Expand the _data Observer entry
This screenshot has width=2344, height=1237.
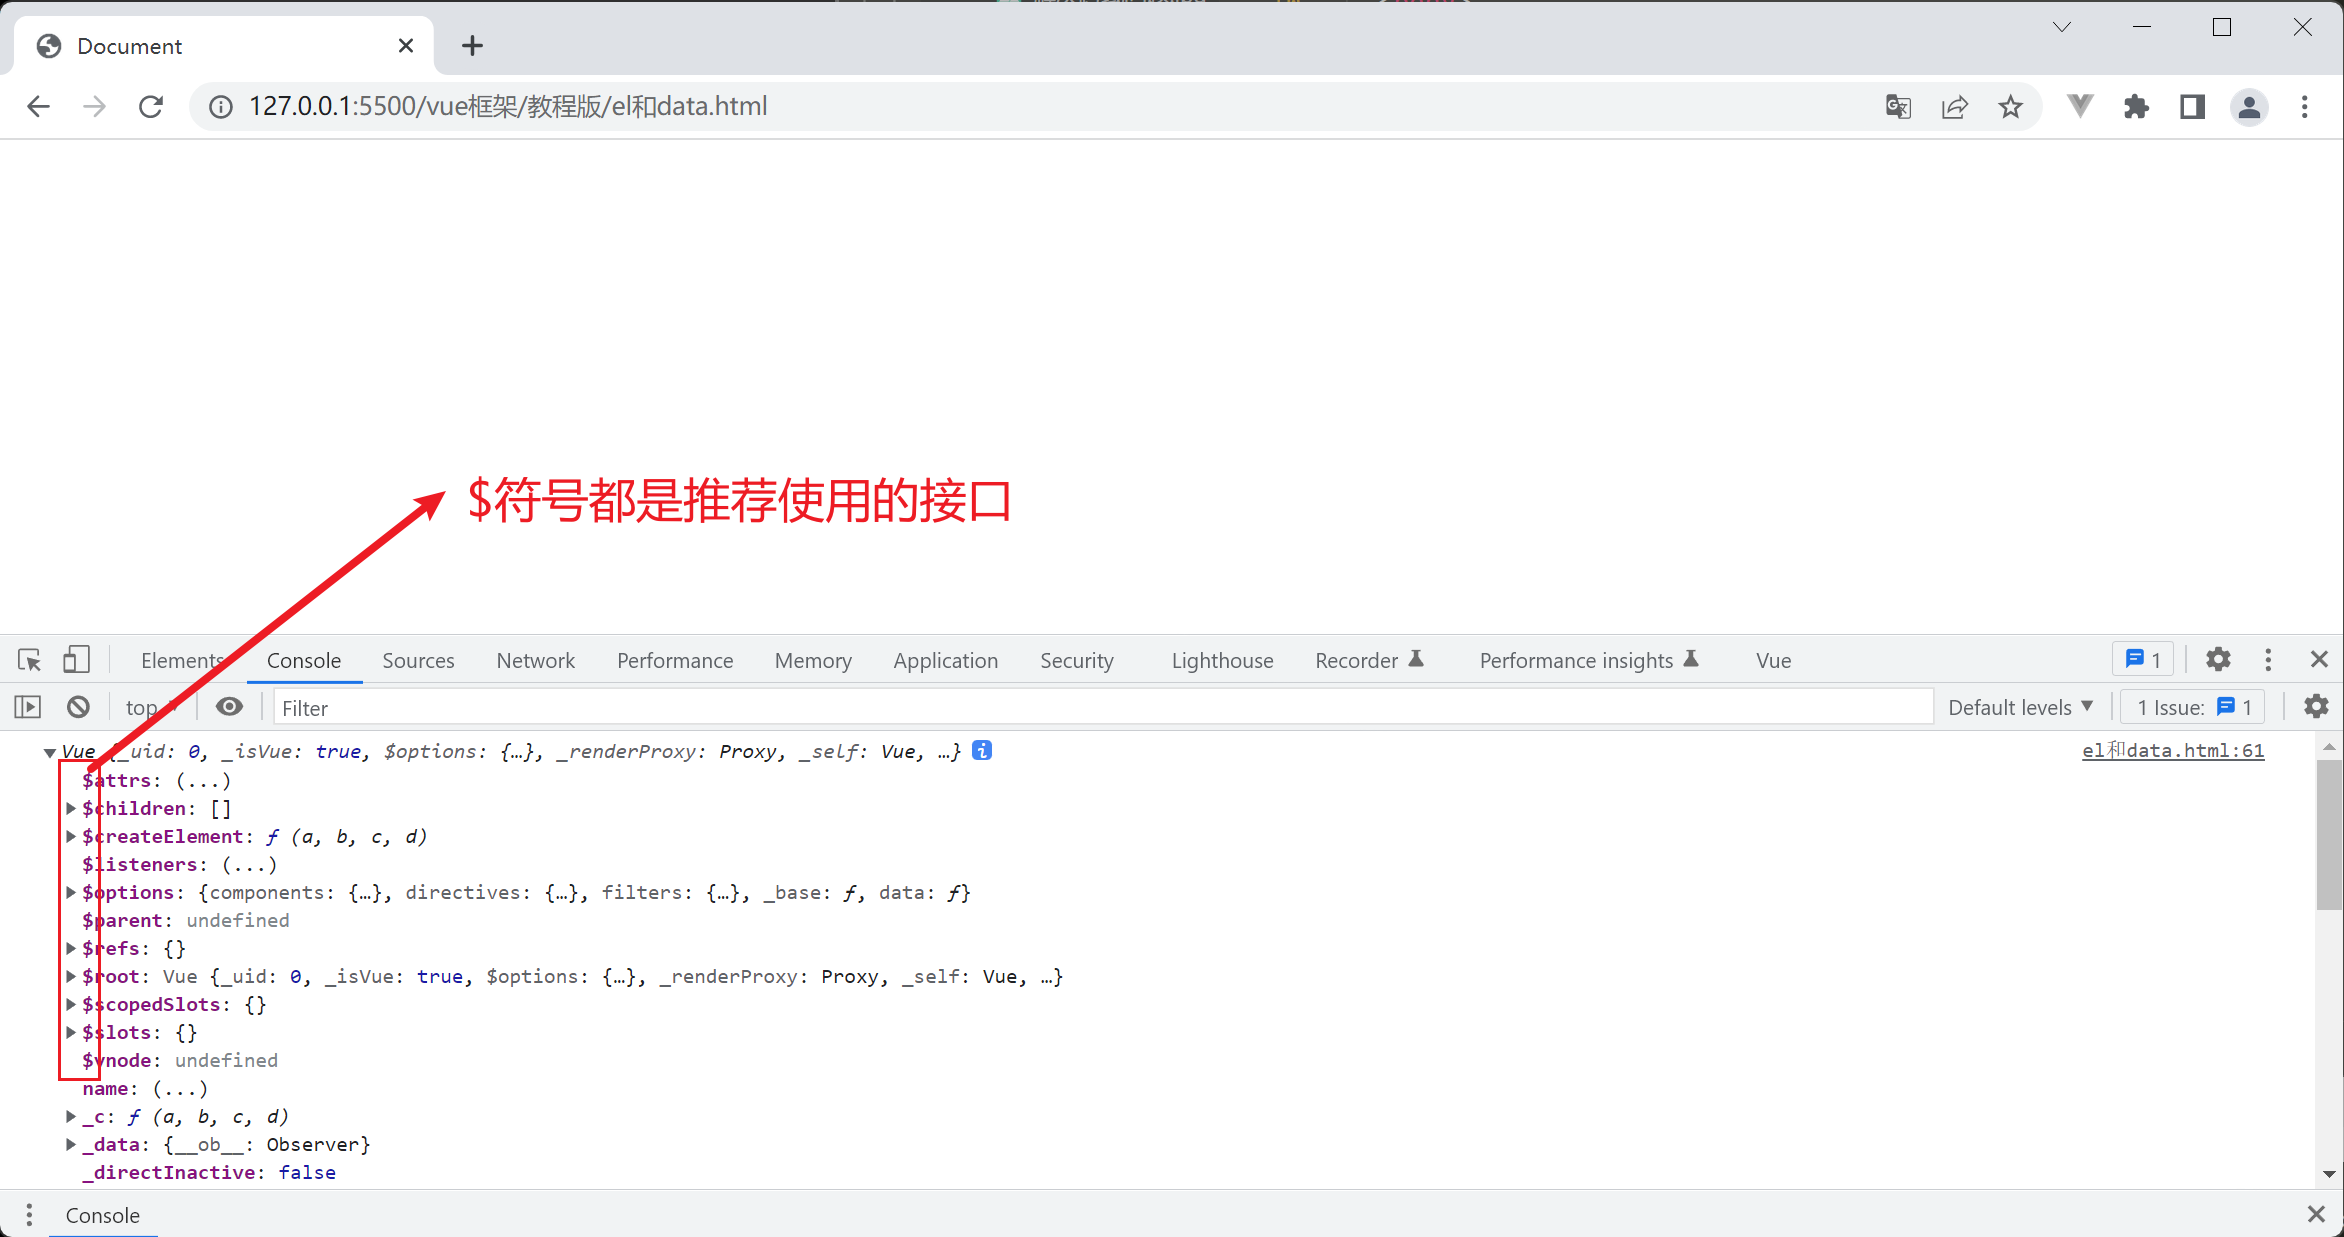pos(71,1144)
